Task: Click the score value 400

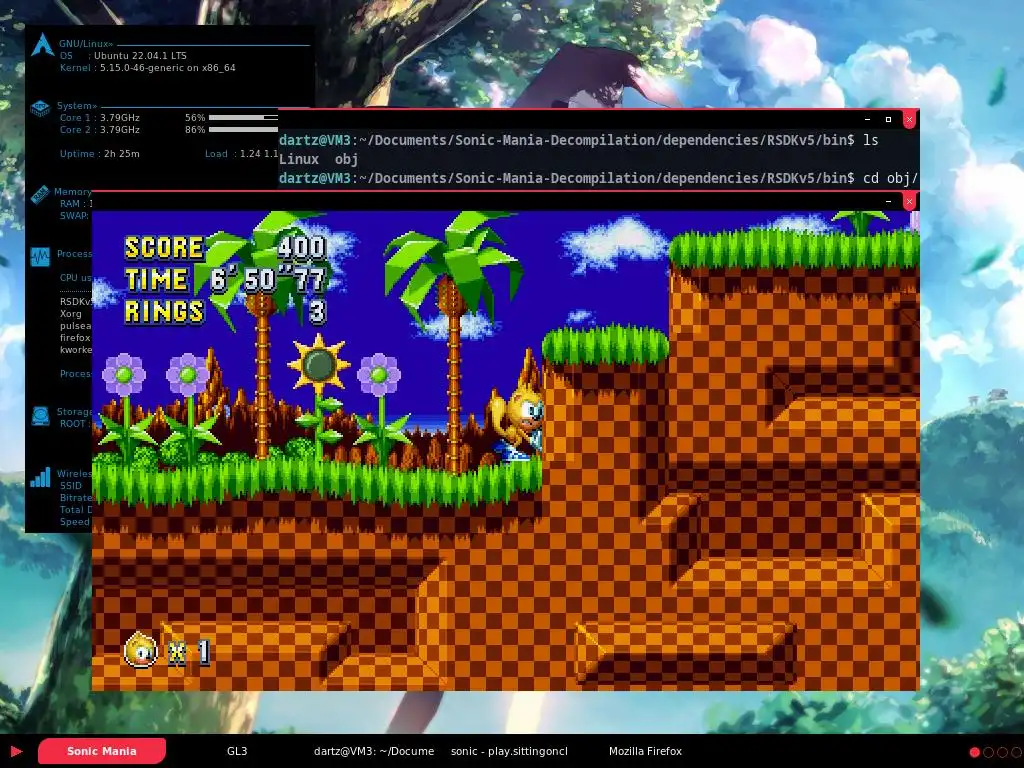Action: tap(302, 248)
